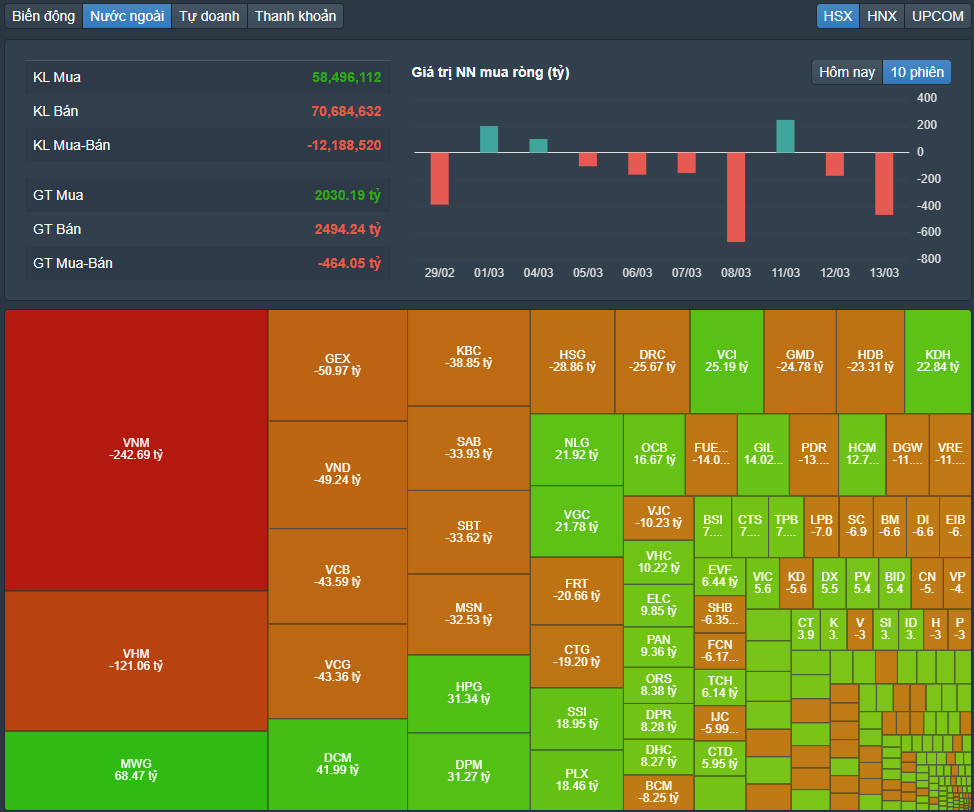
Task: Select the 10 phiên chart range
Action: click(x=917, y=72)
